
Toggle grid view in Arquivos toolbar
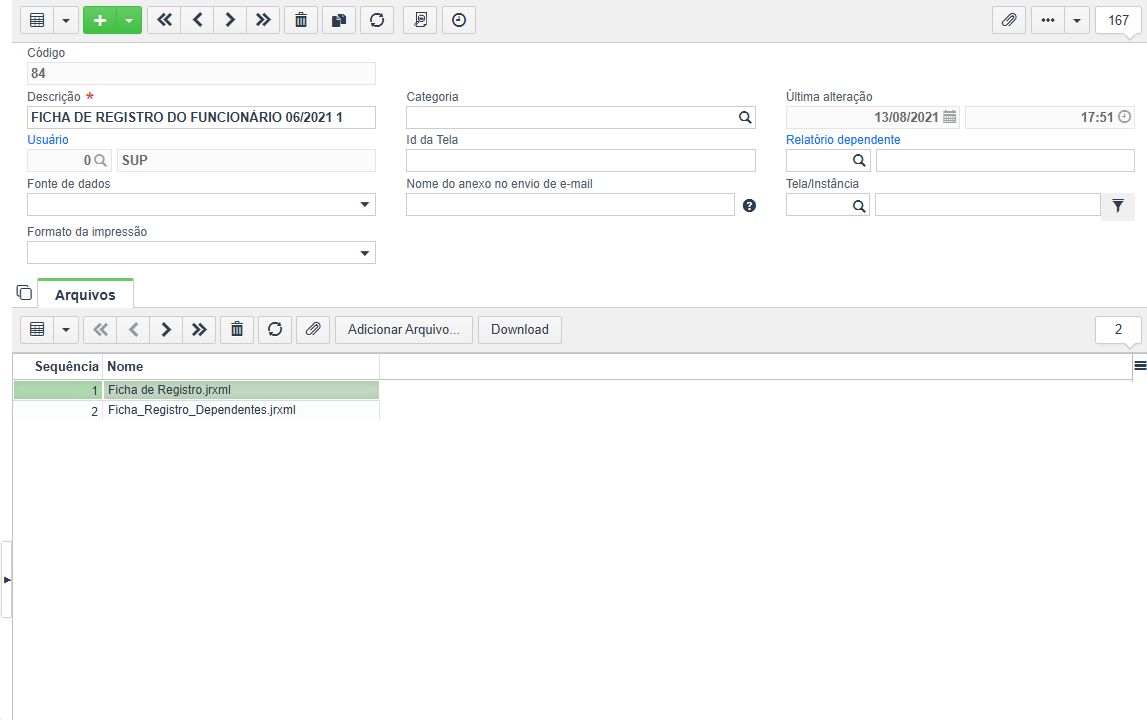[x=37, y=329]
